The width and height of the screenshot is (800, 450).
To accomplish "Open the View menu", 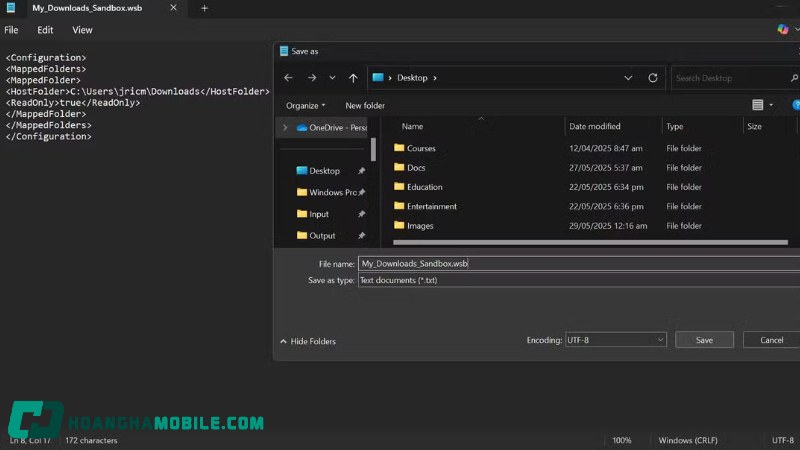I will point(82,30).
